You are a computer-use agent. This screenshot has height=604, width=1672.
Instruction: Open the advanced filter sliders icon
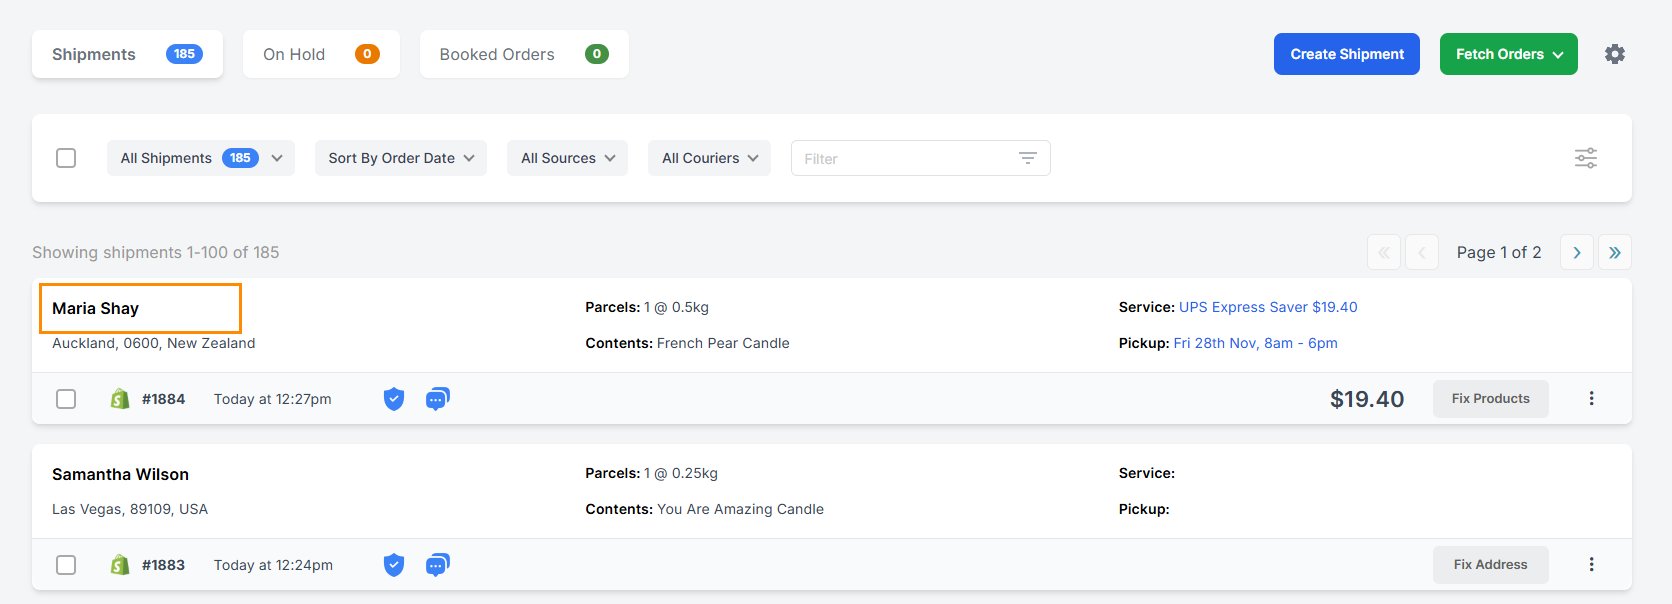pos(1585,158)
